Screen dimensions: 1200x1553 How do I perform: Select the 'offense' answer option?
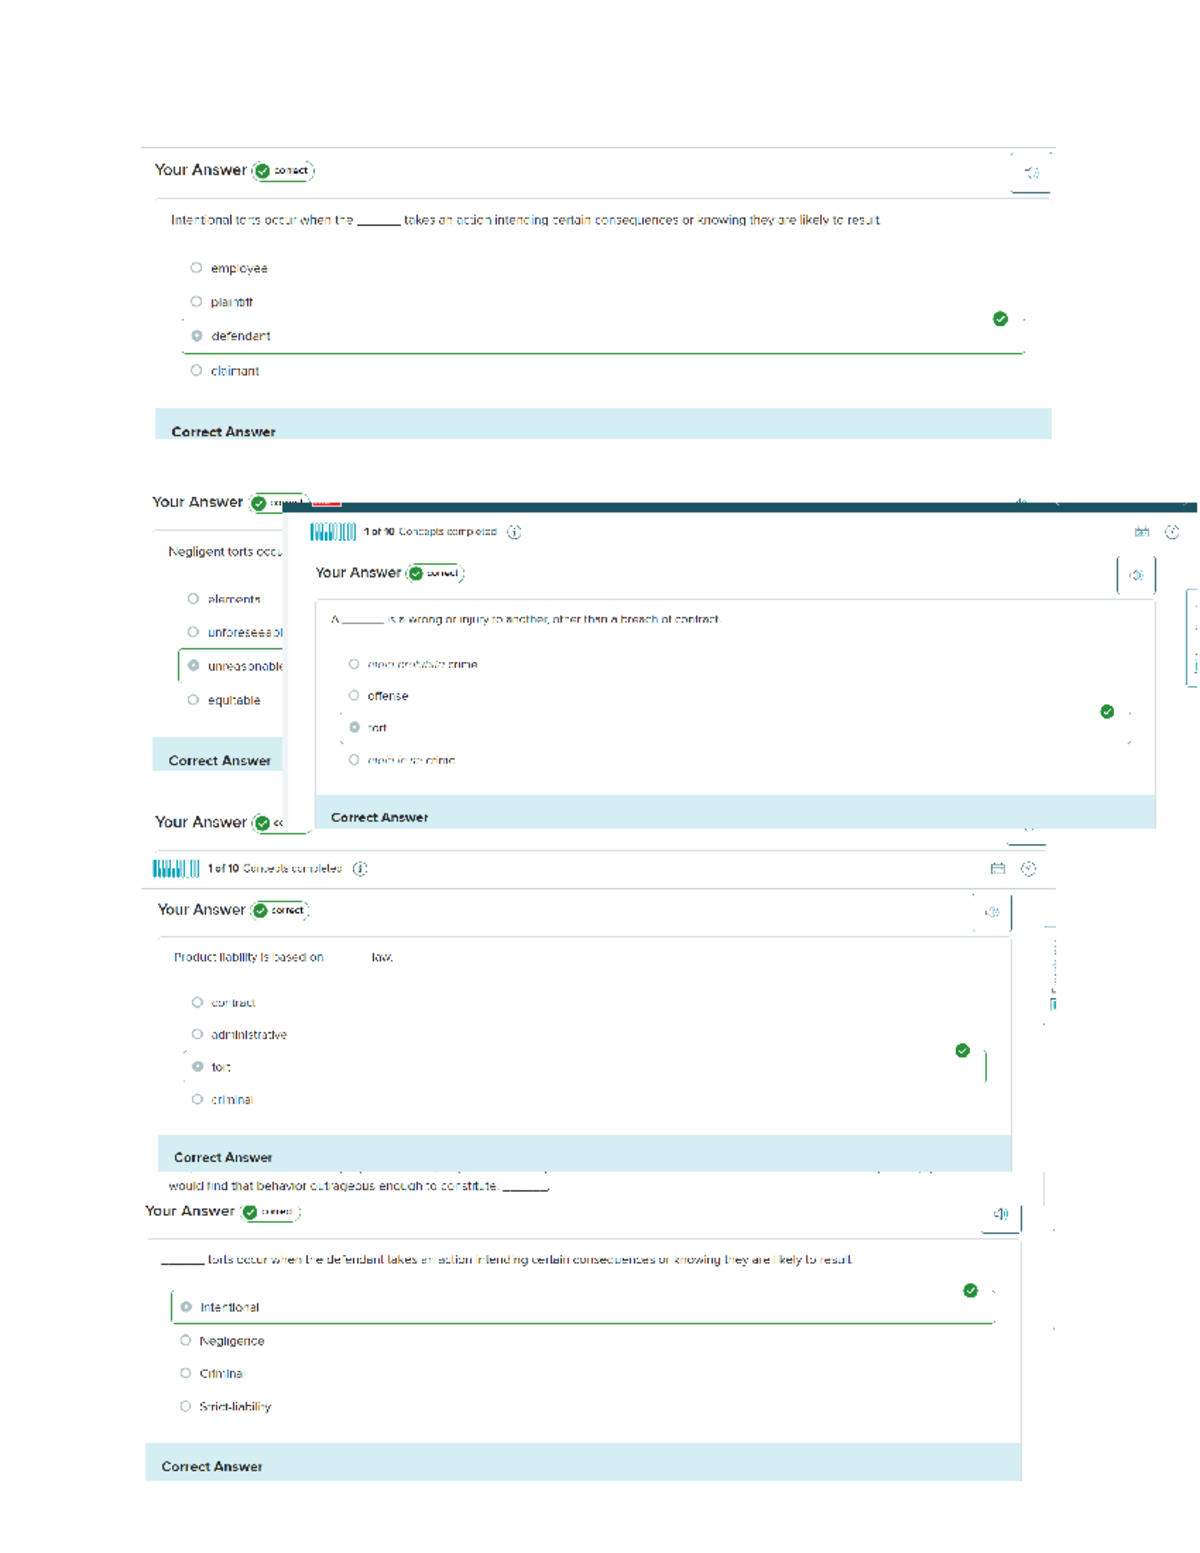coord(354,695)
